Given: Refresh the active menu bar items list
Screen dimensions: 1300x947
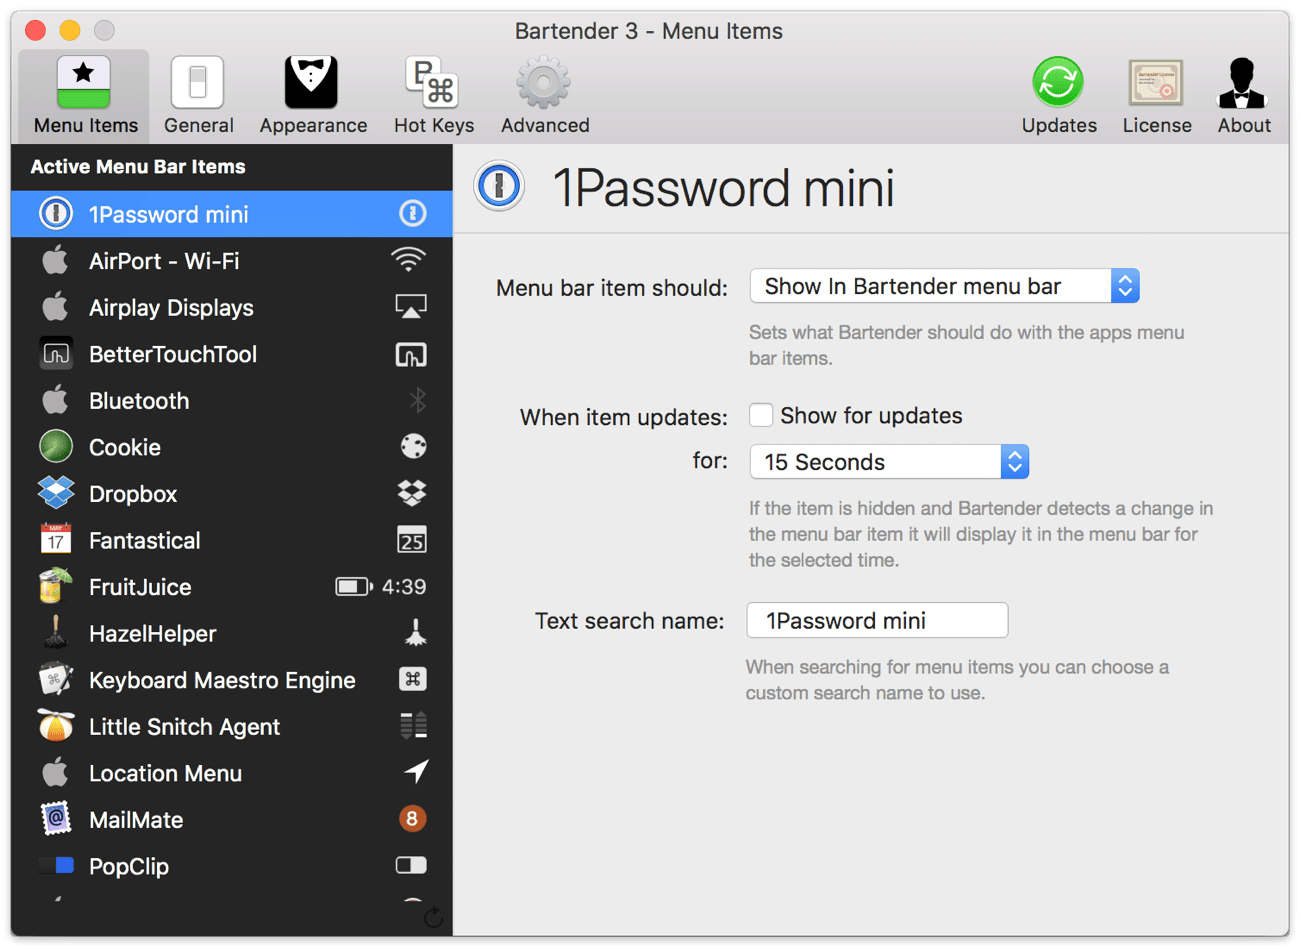Looking at the screenshot, I should [433, 918].
